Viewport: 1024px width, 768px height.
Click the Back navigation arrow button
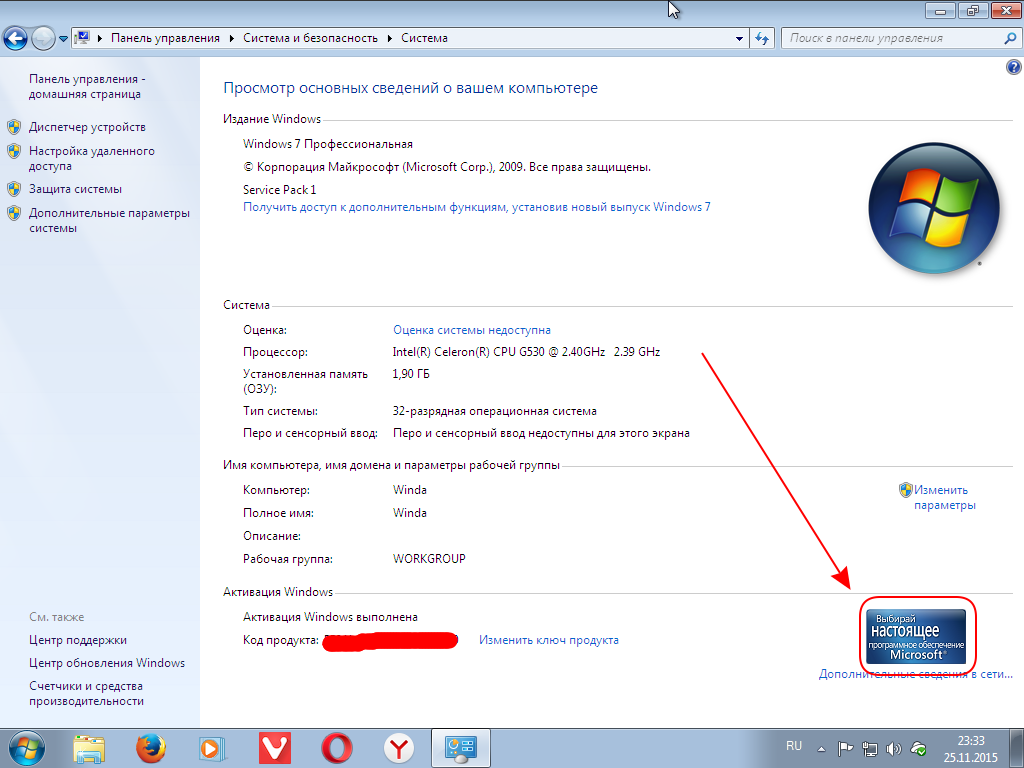[x=16, y=39]
